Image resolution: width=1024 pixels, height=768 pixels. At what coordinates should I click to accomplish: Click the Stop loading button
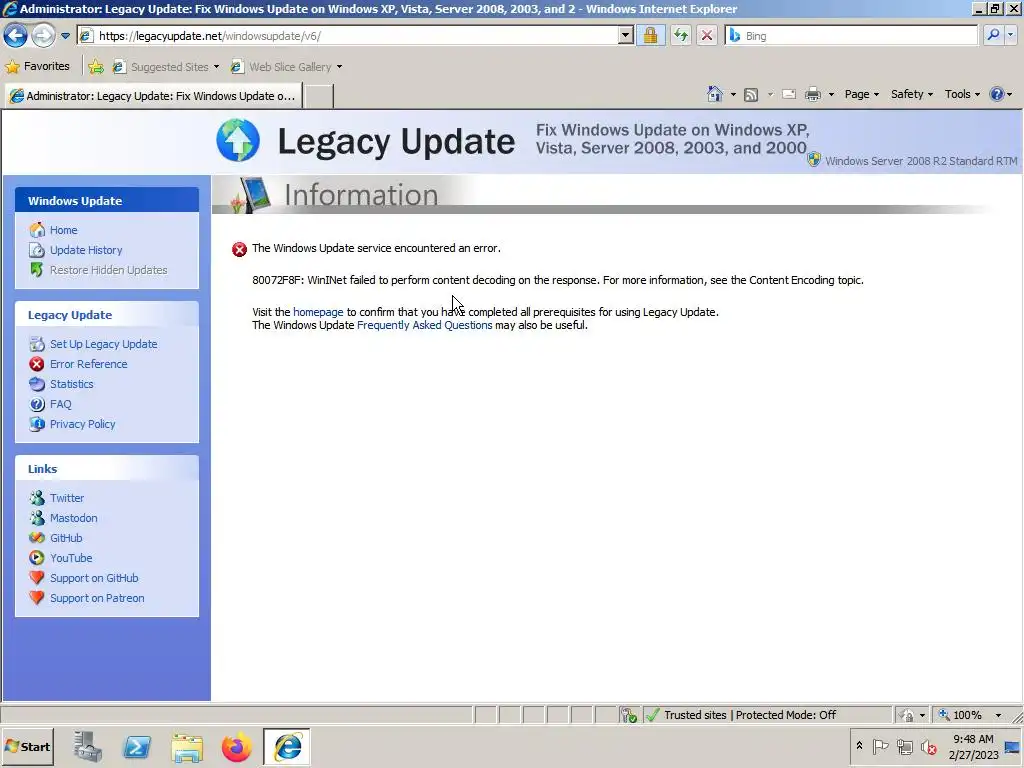click(707, 36)
